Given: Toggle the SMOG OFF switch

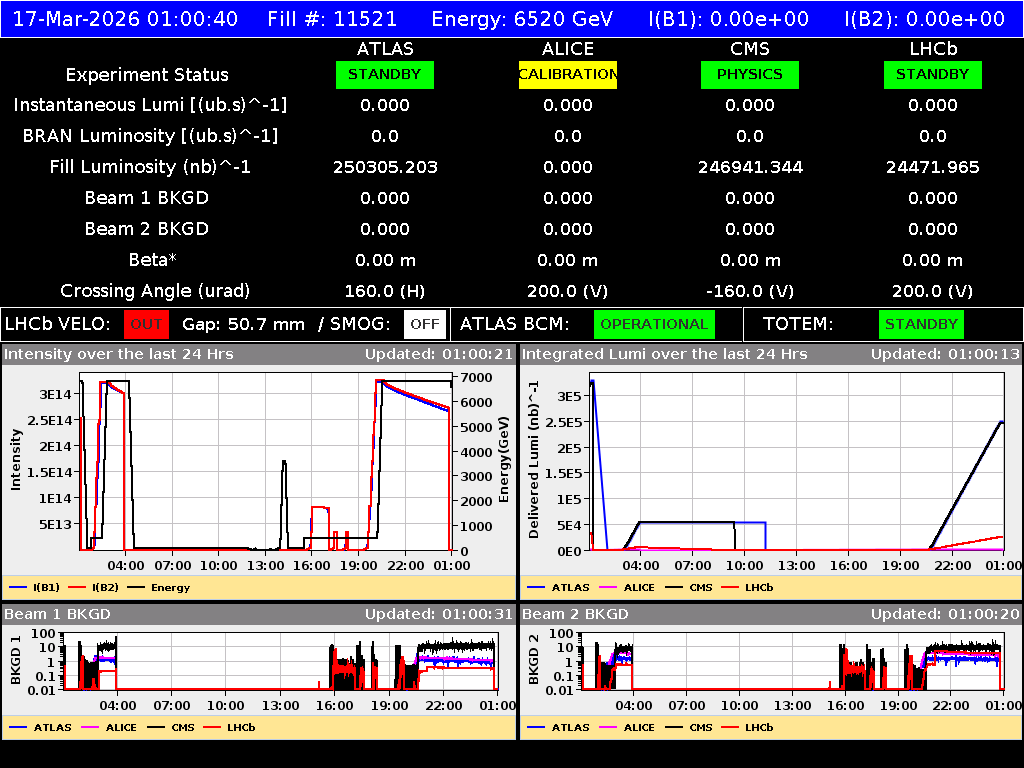Looking at the screenshot, I should coord(426,324).
